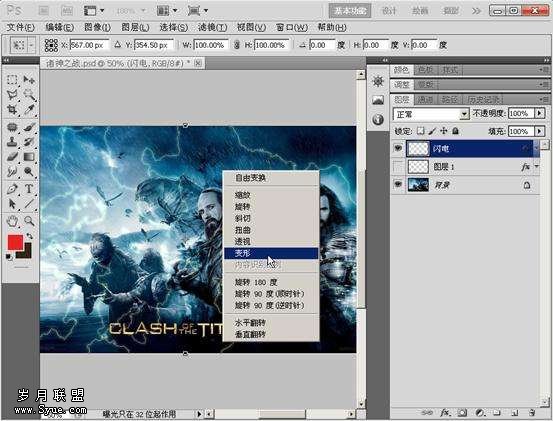Screen dimensions: 553x421
Task: Hide the 闪电 layer via eye icon
Action: 398,148
